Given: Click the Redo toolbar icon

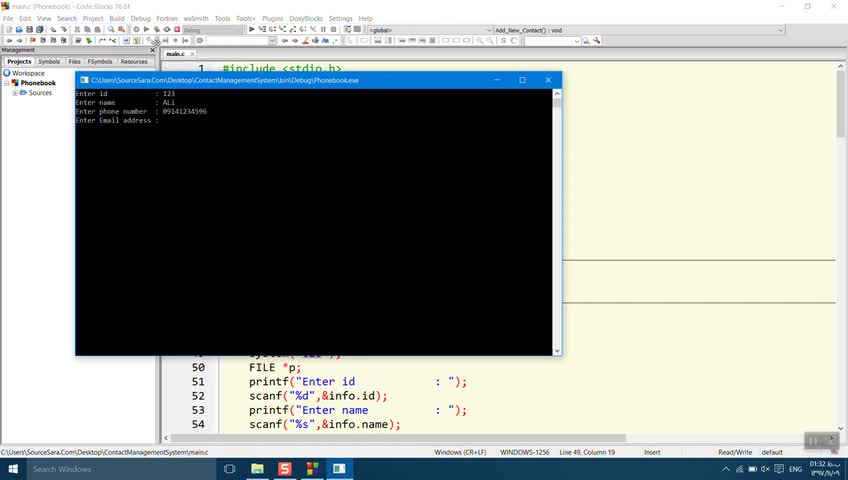Looking at the screenshot, I should tap(63, 29).
